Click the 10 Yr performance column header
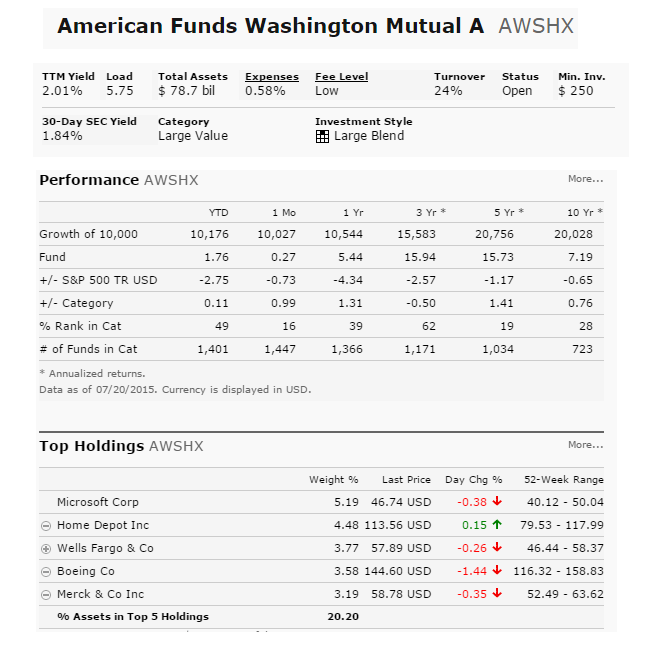646x652 pixels. tap(585, 212)
